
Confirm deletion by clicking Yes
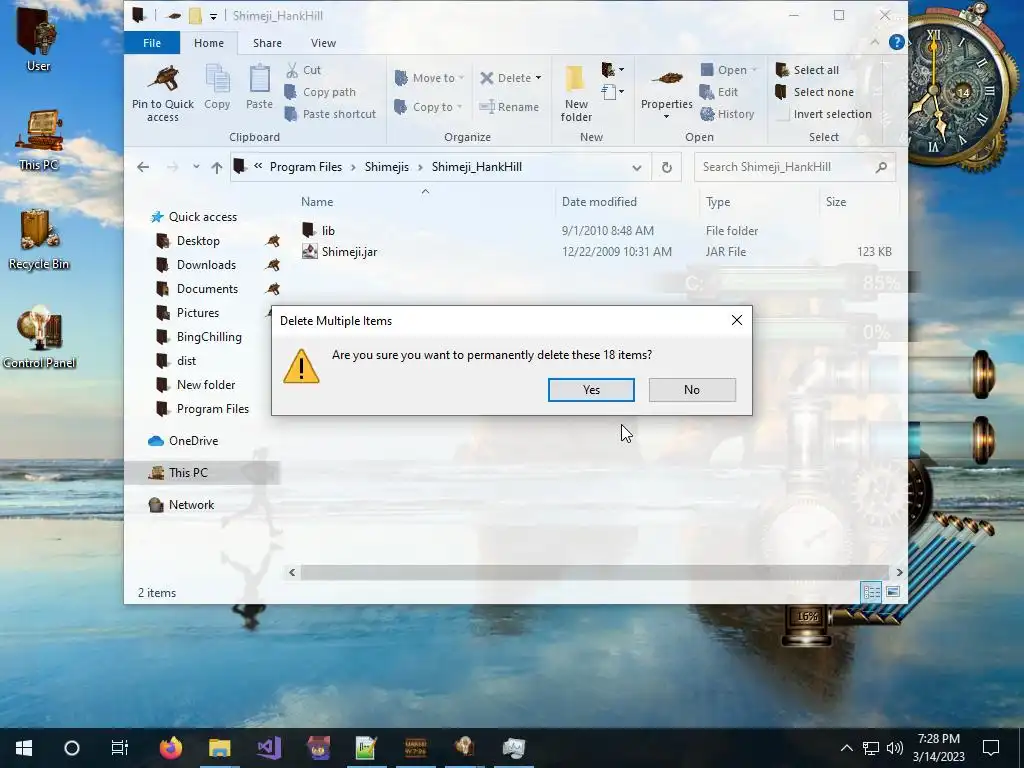click(x=591, y=390)
